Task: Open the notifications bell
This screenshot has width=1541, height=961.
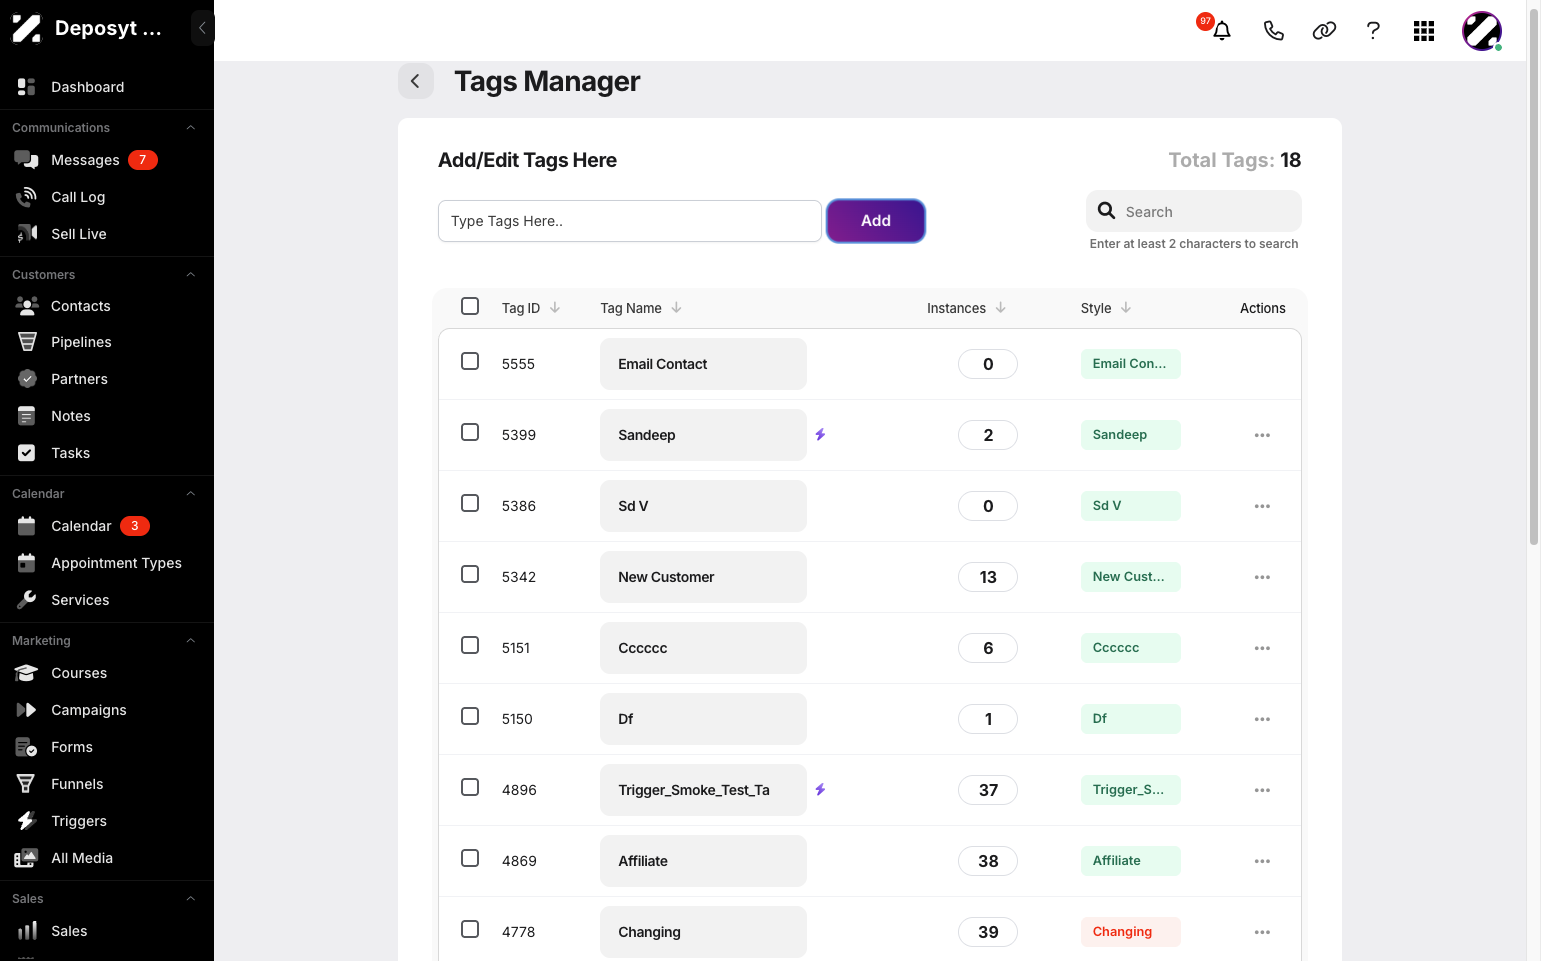Action: (x=1221, y=30)
